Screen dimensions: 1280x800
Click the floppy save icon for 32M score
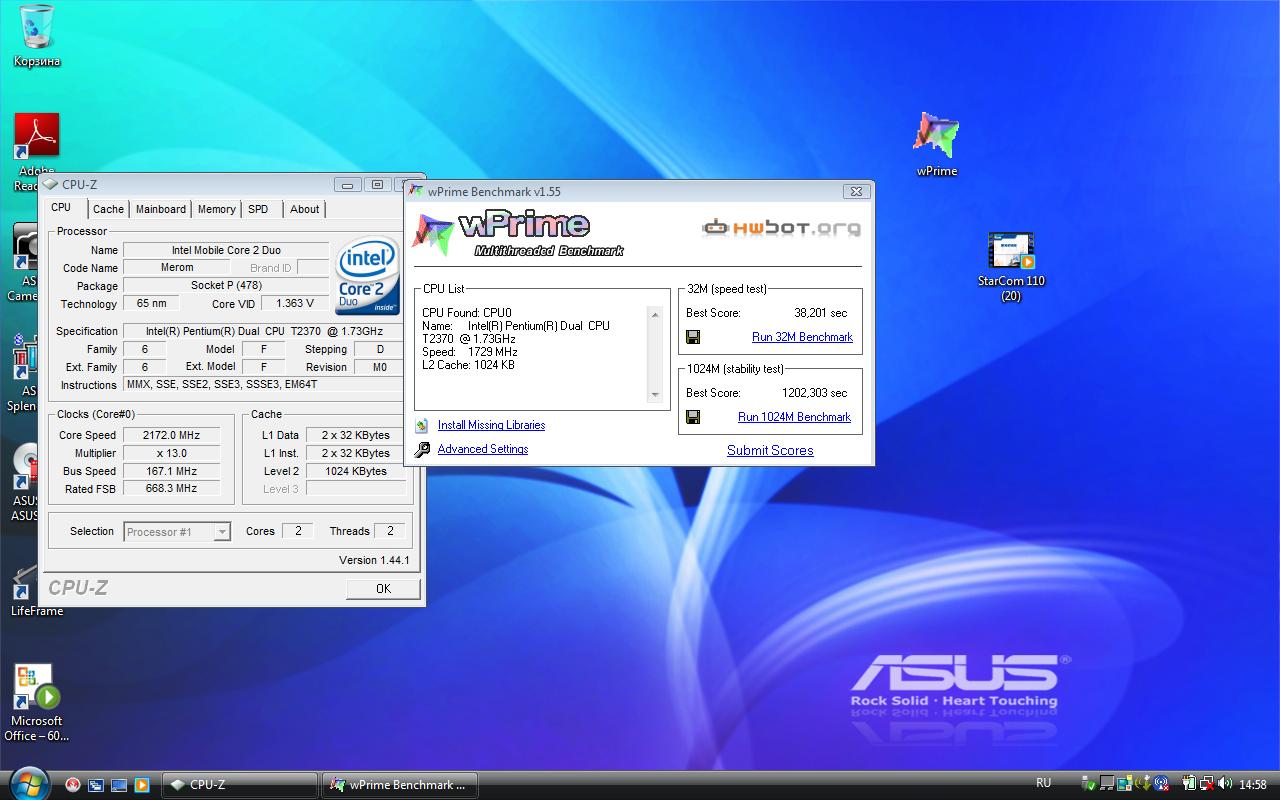tap(693, 337)
